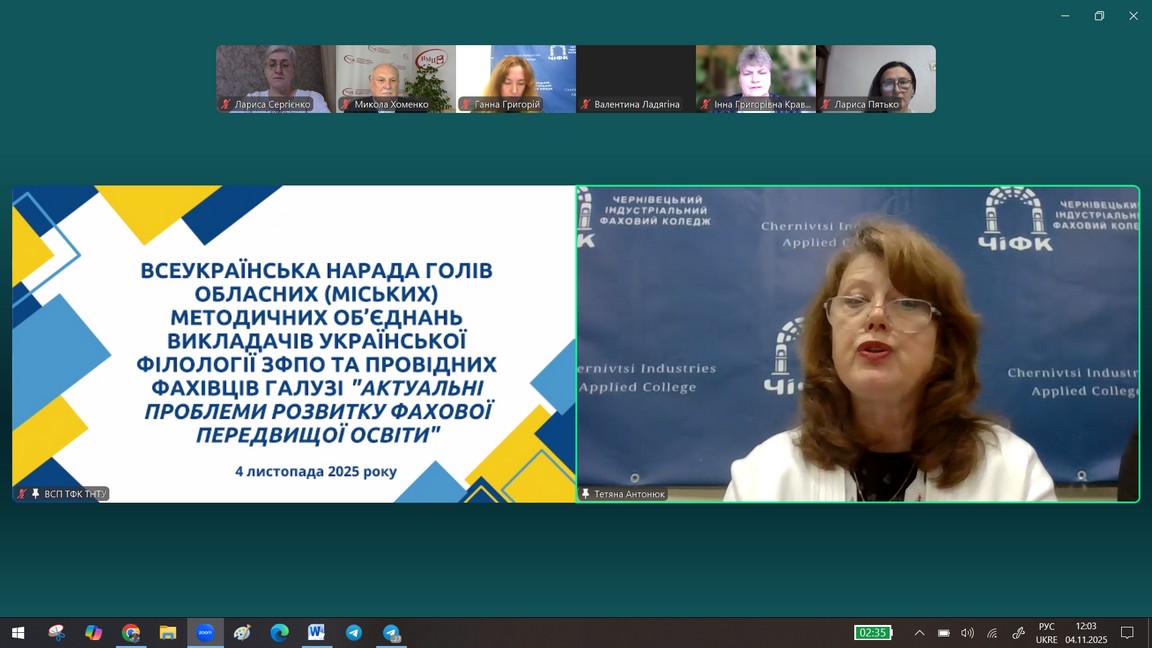This screenshot has height=648, width=1152.
Task: Open Microsoft Word from the taskbar
Action: 316,633
